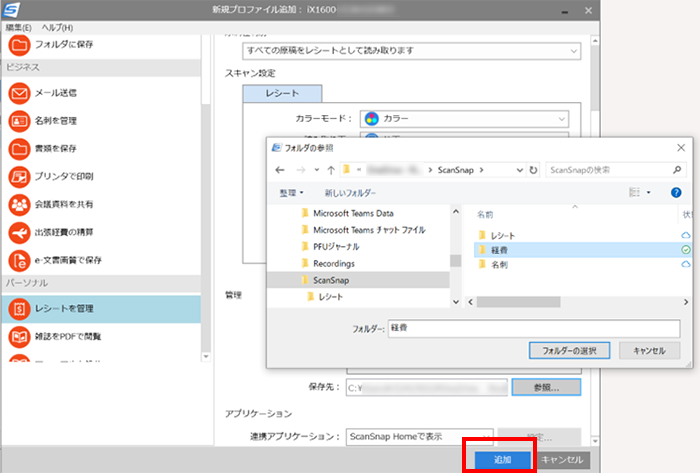The image size is (700, 473).
Task: Select レシート subfolder in tree
Action: [x=330, y=297]
